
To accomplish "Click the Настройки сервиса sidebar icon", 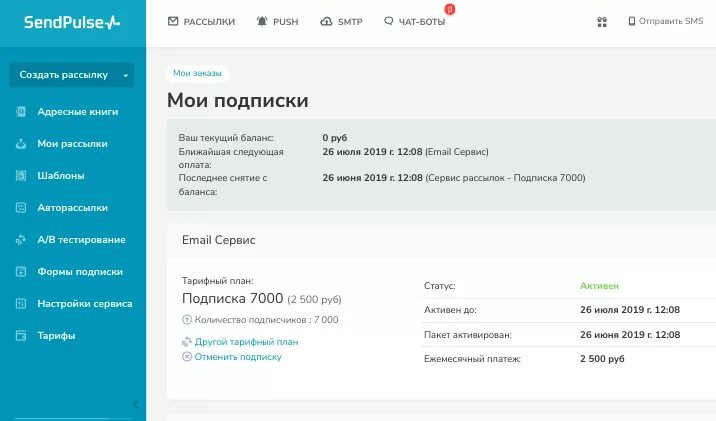I will click(21, 303).
